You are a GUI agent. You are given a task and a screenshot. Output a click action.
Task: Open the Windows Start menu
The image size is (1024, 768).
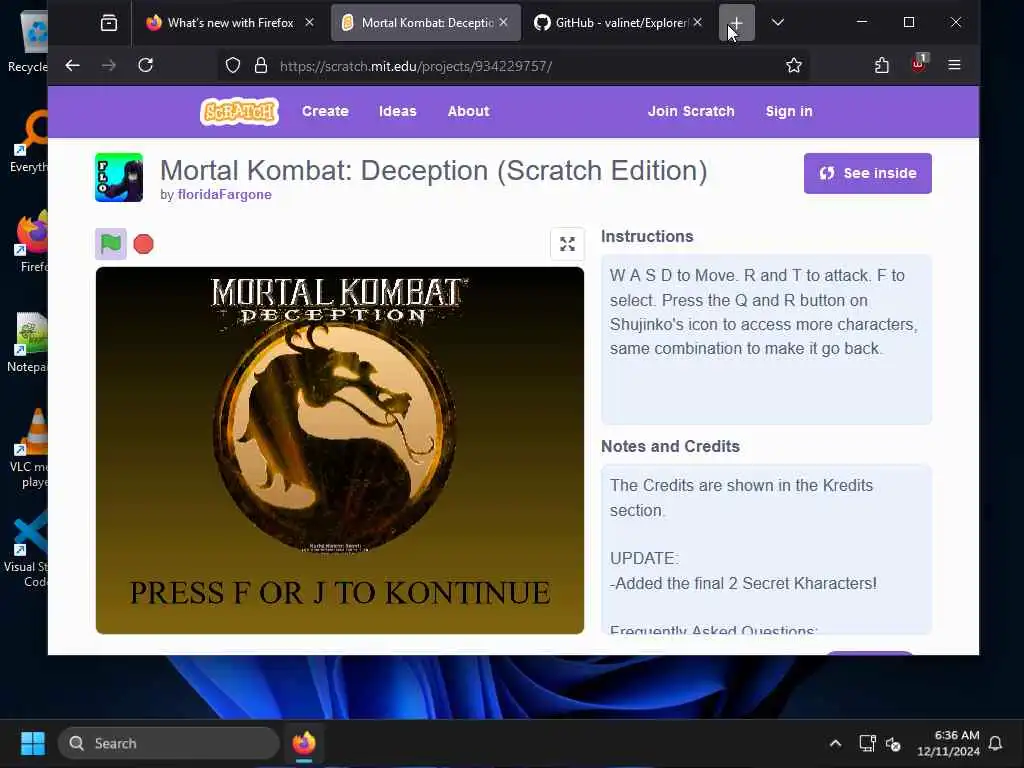33,743
